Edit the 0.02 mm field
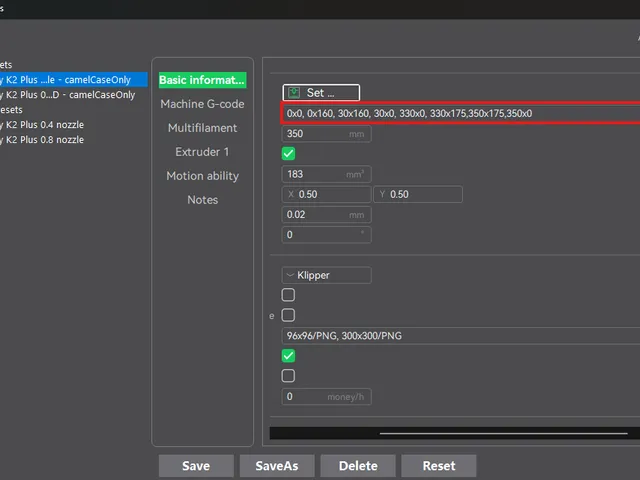The width and height of the screenshot is (640, 480). pyautogui.click(x=326, y=215)
